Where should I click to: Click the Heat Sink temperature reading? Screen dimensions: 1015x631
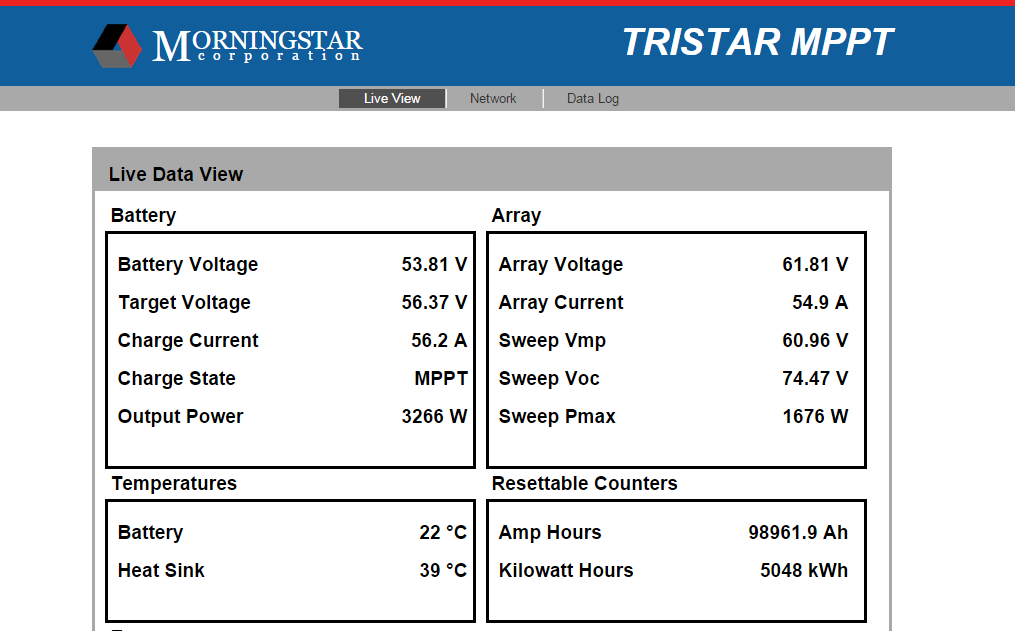pyautogui.click(x=443, y=570)
